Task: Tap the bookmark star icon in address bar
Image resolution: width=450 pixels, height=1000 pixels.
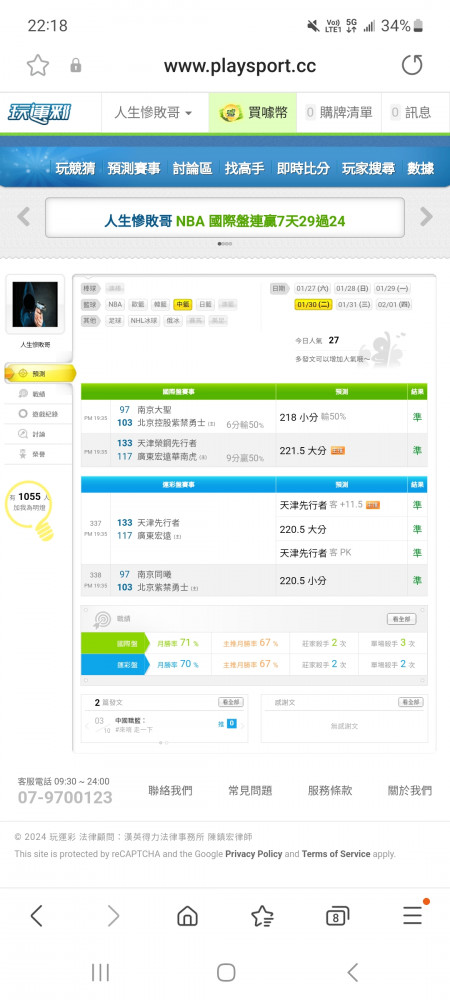Action: coord(38,66)
